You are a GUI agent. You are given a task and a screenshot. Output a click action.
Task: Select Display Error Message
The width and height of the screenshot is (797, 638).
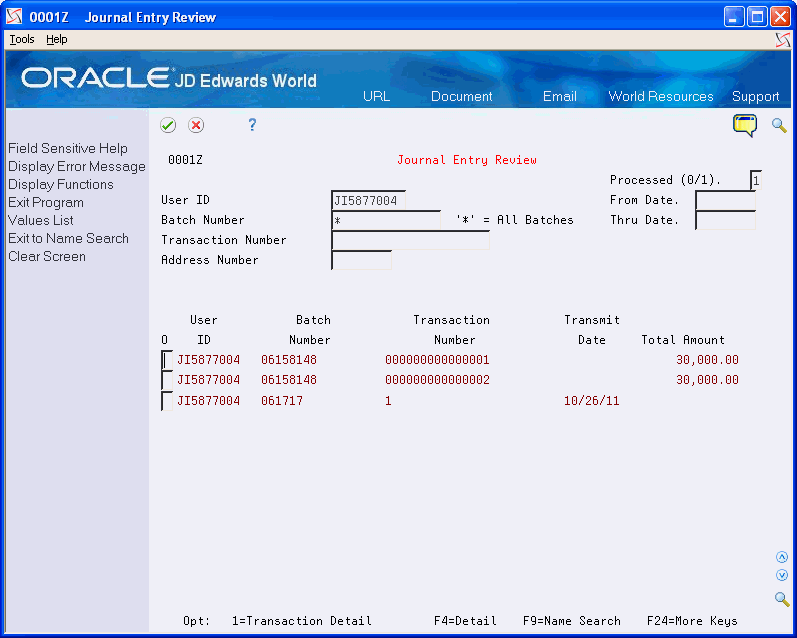(77, 167)
